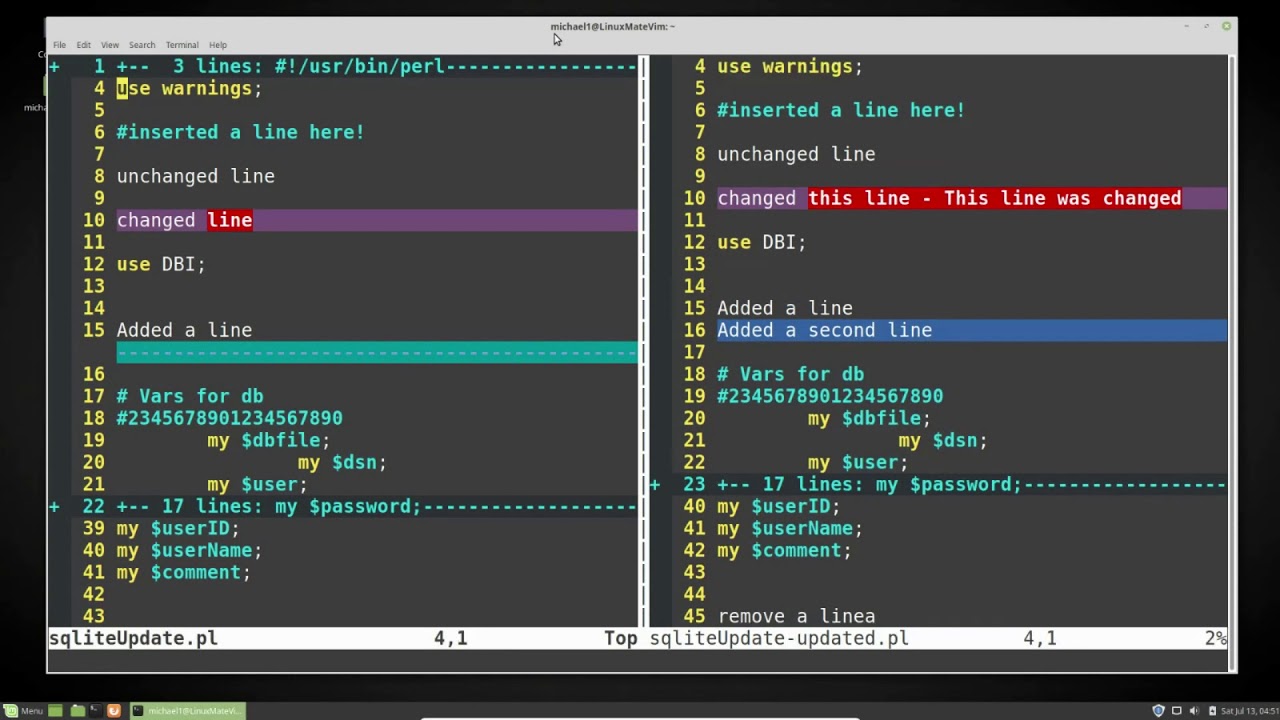Image resolution: width=1280 pixels, height=720 pixels.
Task: Open the volume speaker tray icon
Action: tap(1194, 711)
